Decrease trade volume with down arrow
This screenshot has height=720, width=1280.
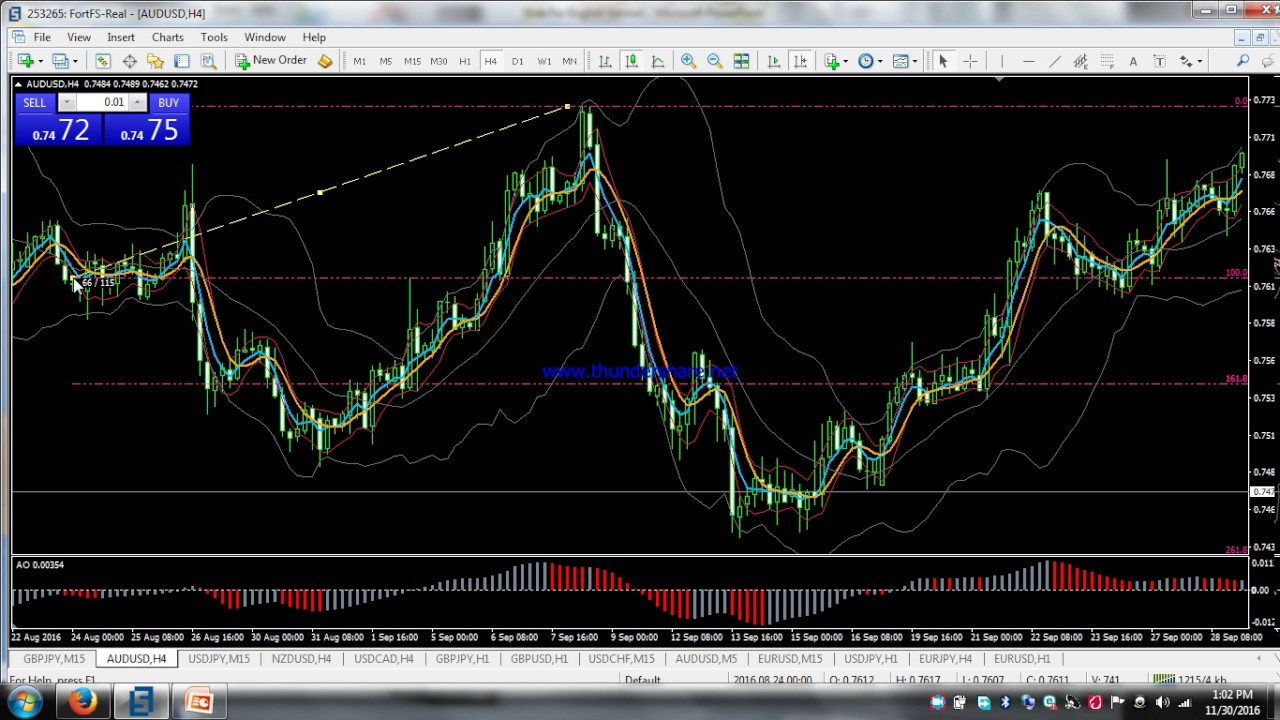click(66, 102)
